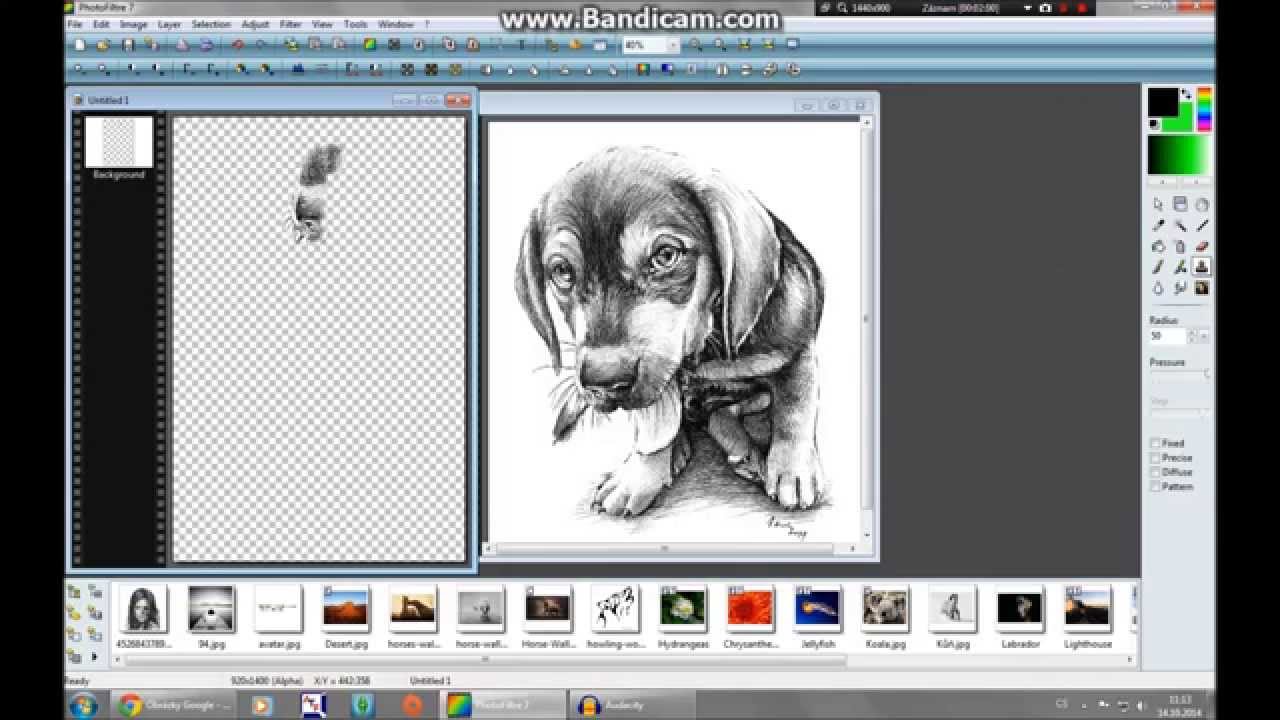Create a new image via New icon
The image size is (1280, 720).
(79, 45)
